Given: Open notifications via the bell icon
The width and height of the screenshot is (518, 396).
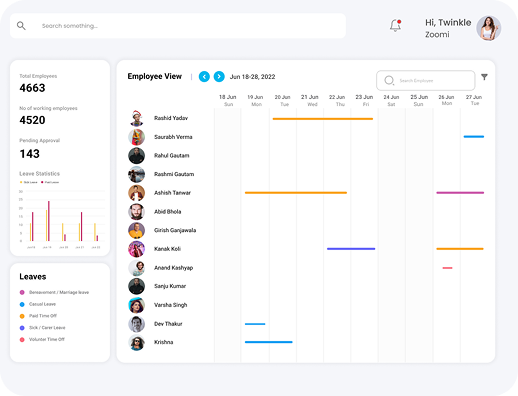Looking at the screenshot, I should click(x=395, y=25).
